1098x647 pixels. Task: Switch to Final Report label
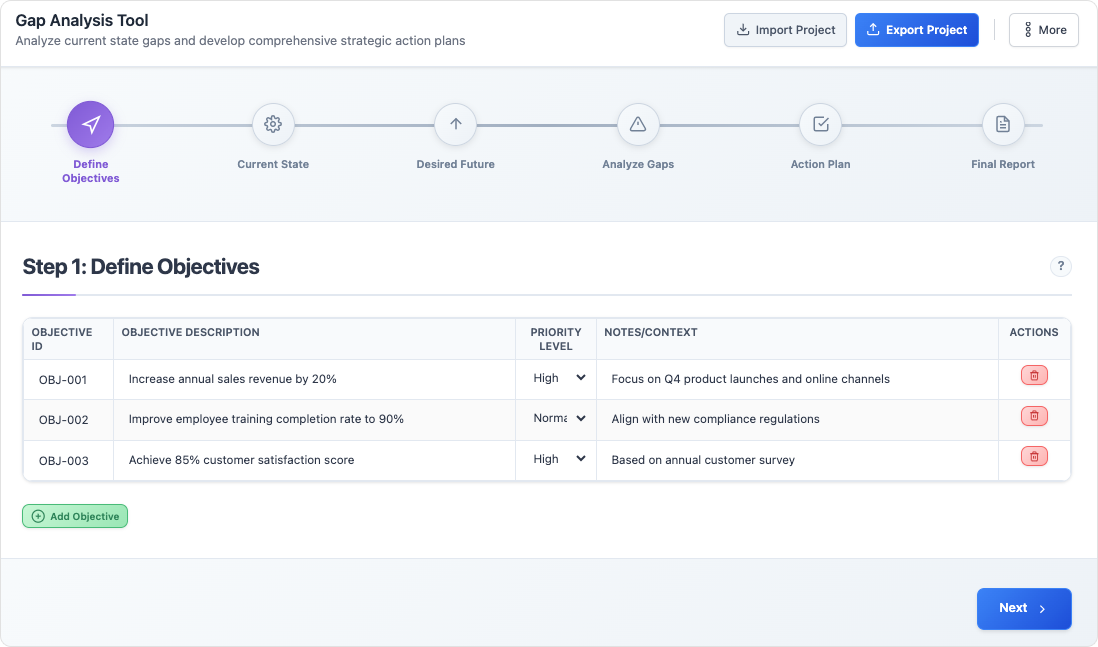pyautogui.click(x=1003, y=165)
